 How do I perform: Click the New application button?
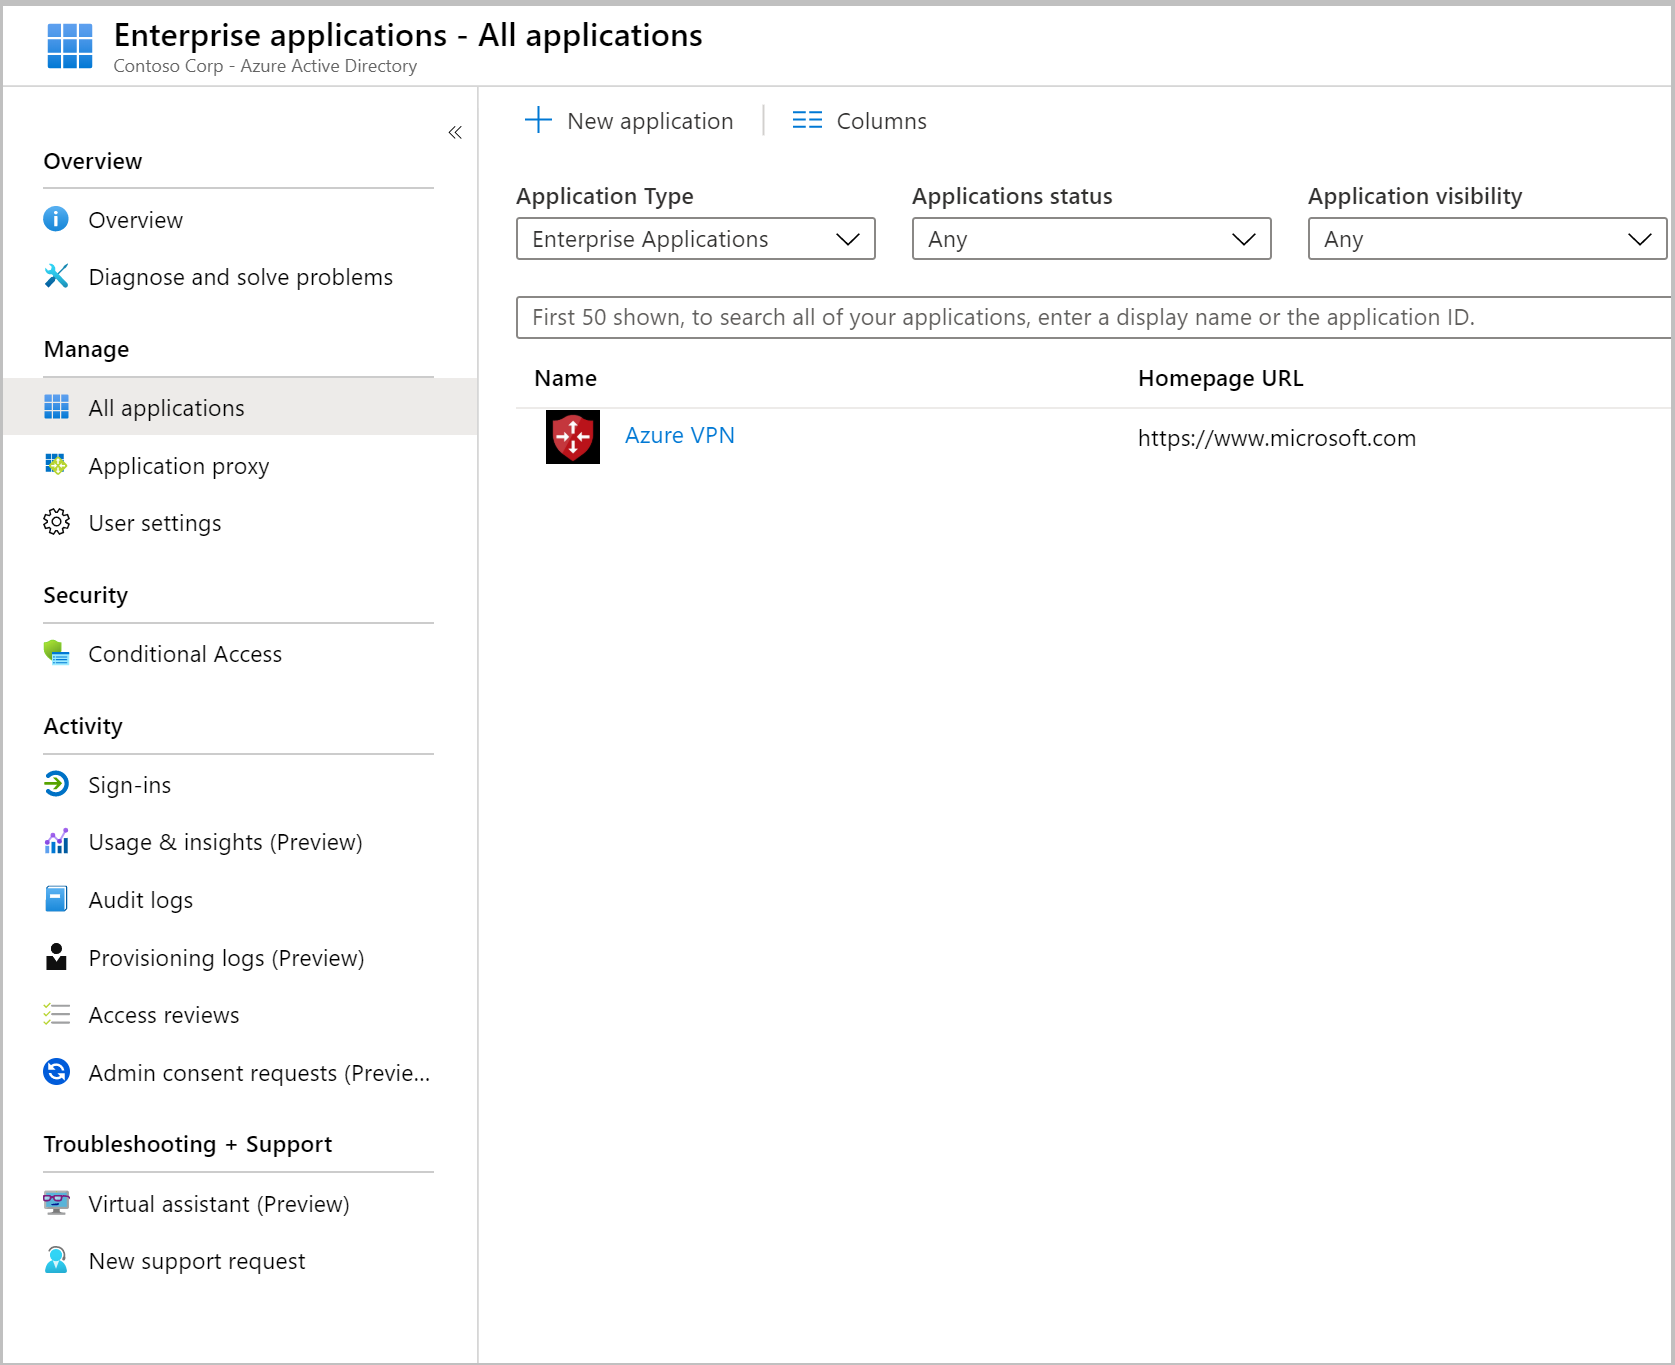[630, 121]
